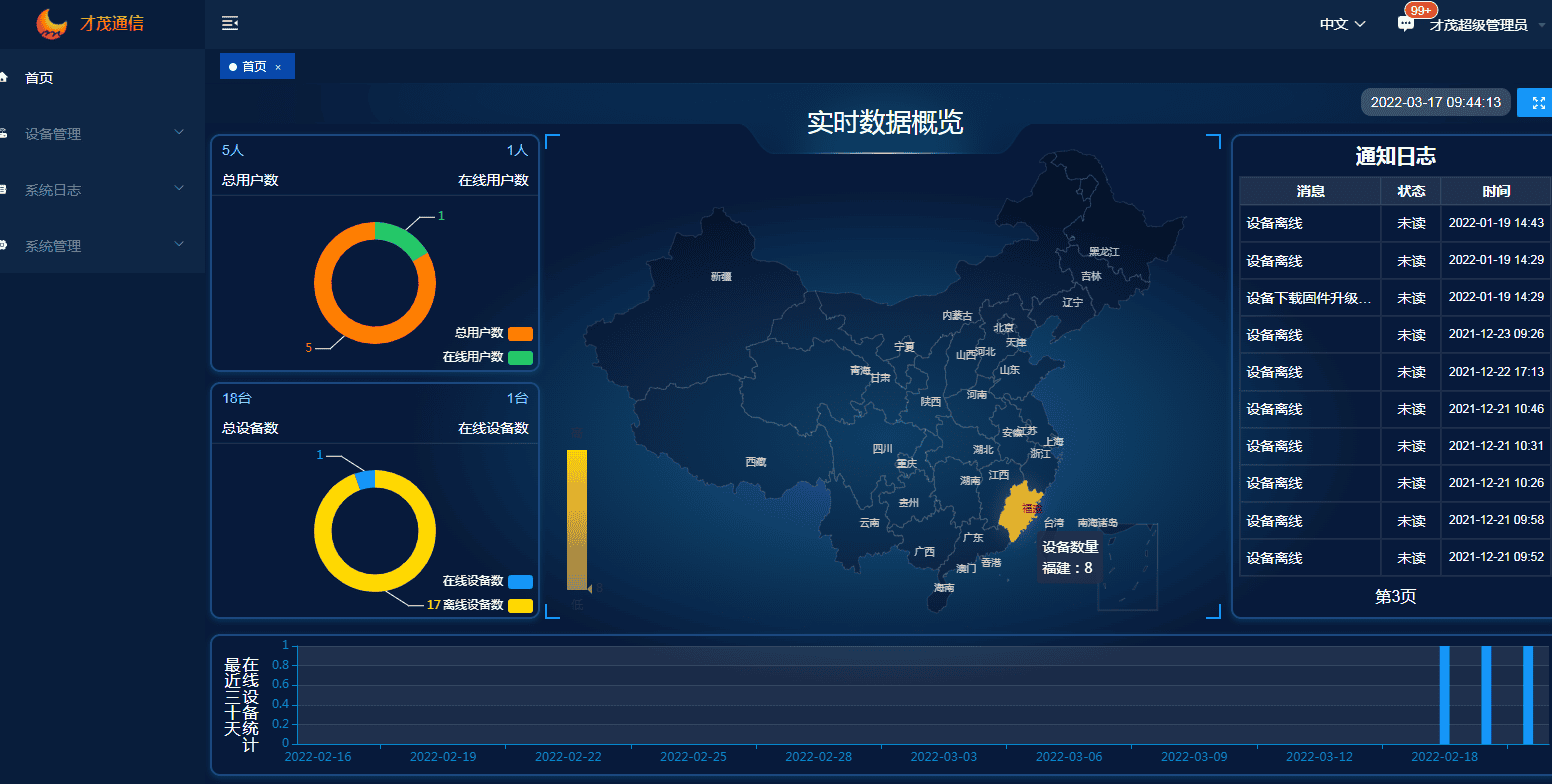Enter fullscreen with the blue expand icon
The image size is (1552, 784).
[x=1535, y=102]
